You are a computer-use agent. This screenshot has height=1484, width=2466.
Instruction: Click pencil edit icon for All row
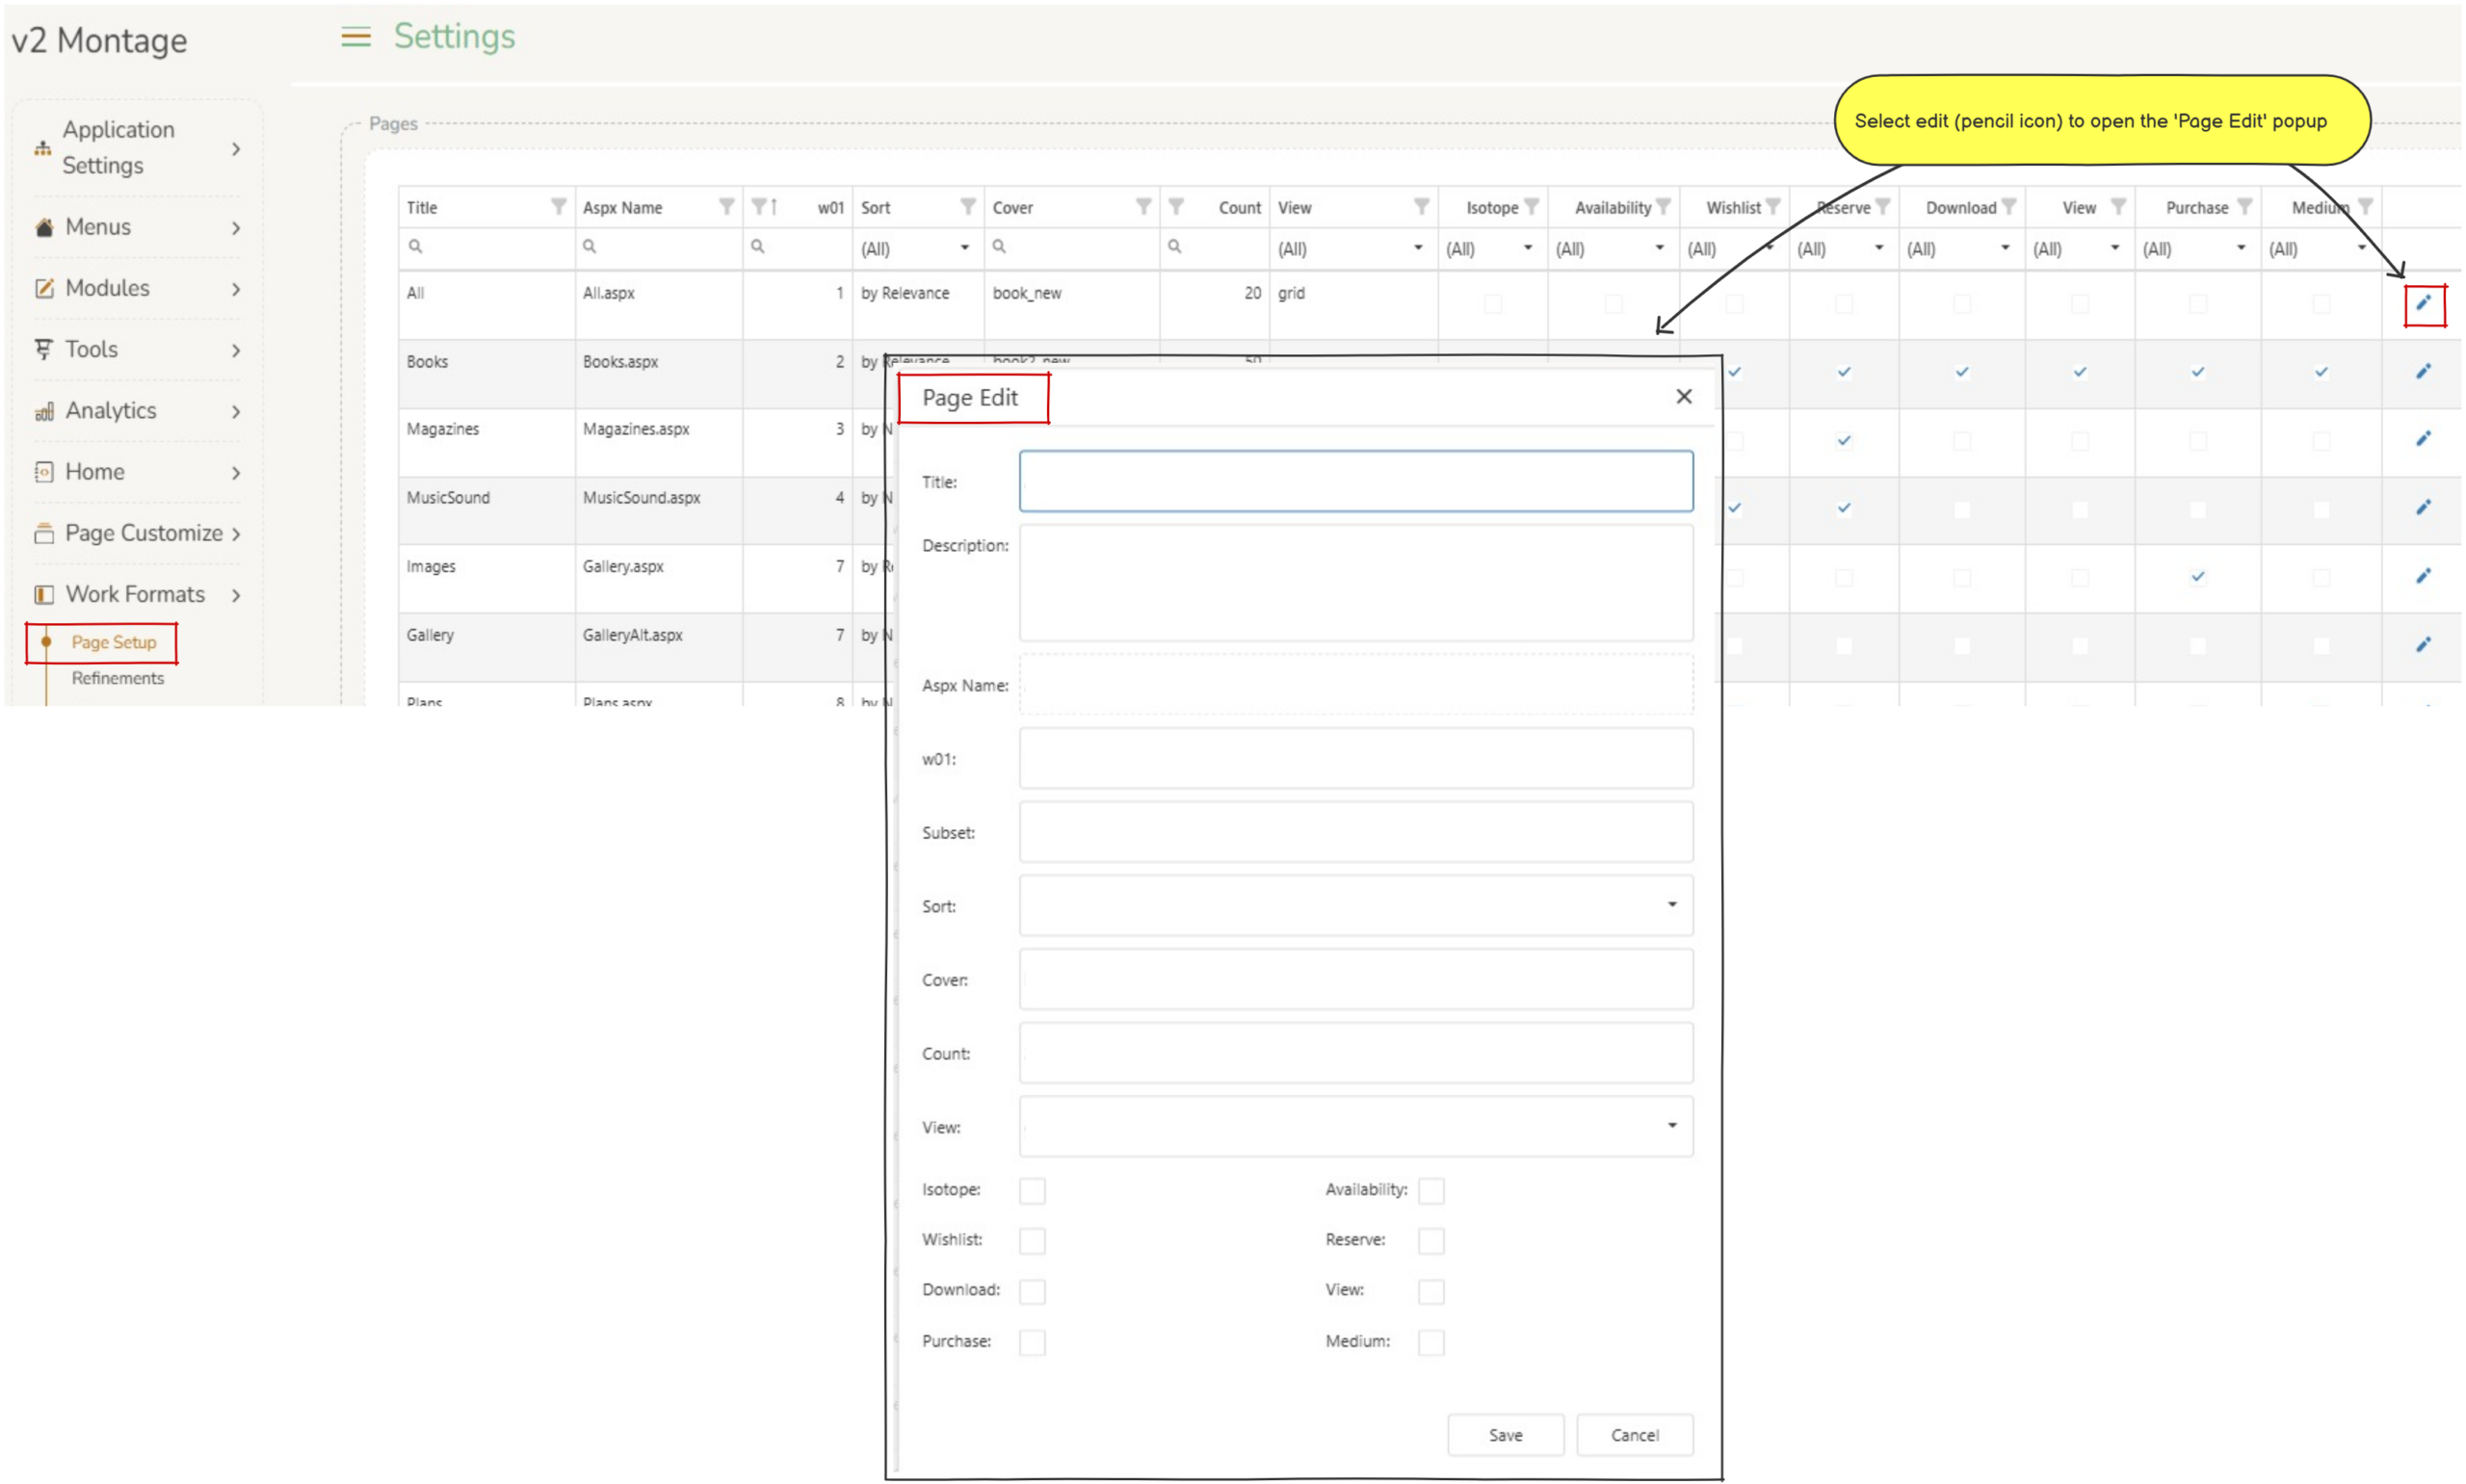[2423, 303]
